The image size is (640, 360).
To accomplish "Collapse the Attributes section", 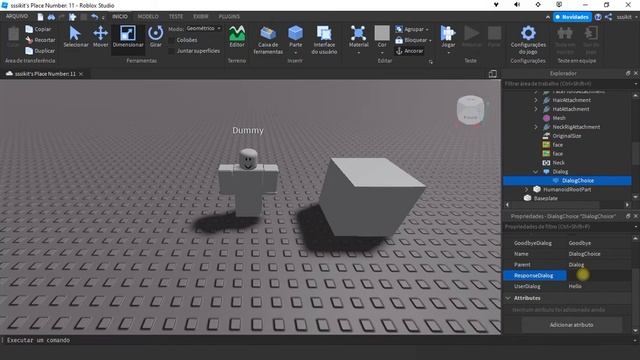I will click(508, 298).
